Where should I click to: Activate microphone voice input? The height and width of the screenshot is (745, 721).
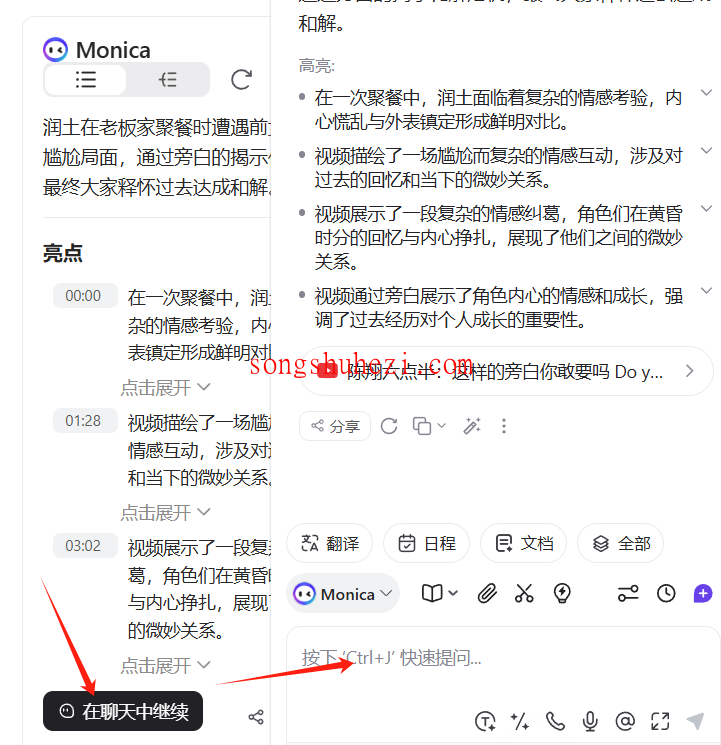tap(590, 721)
